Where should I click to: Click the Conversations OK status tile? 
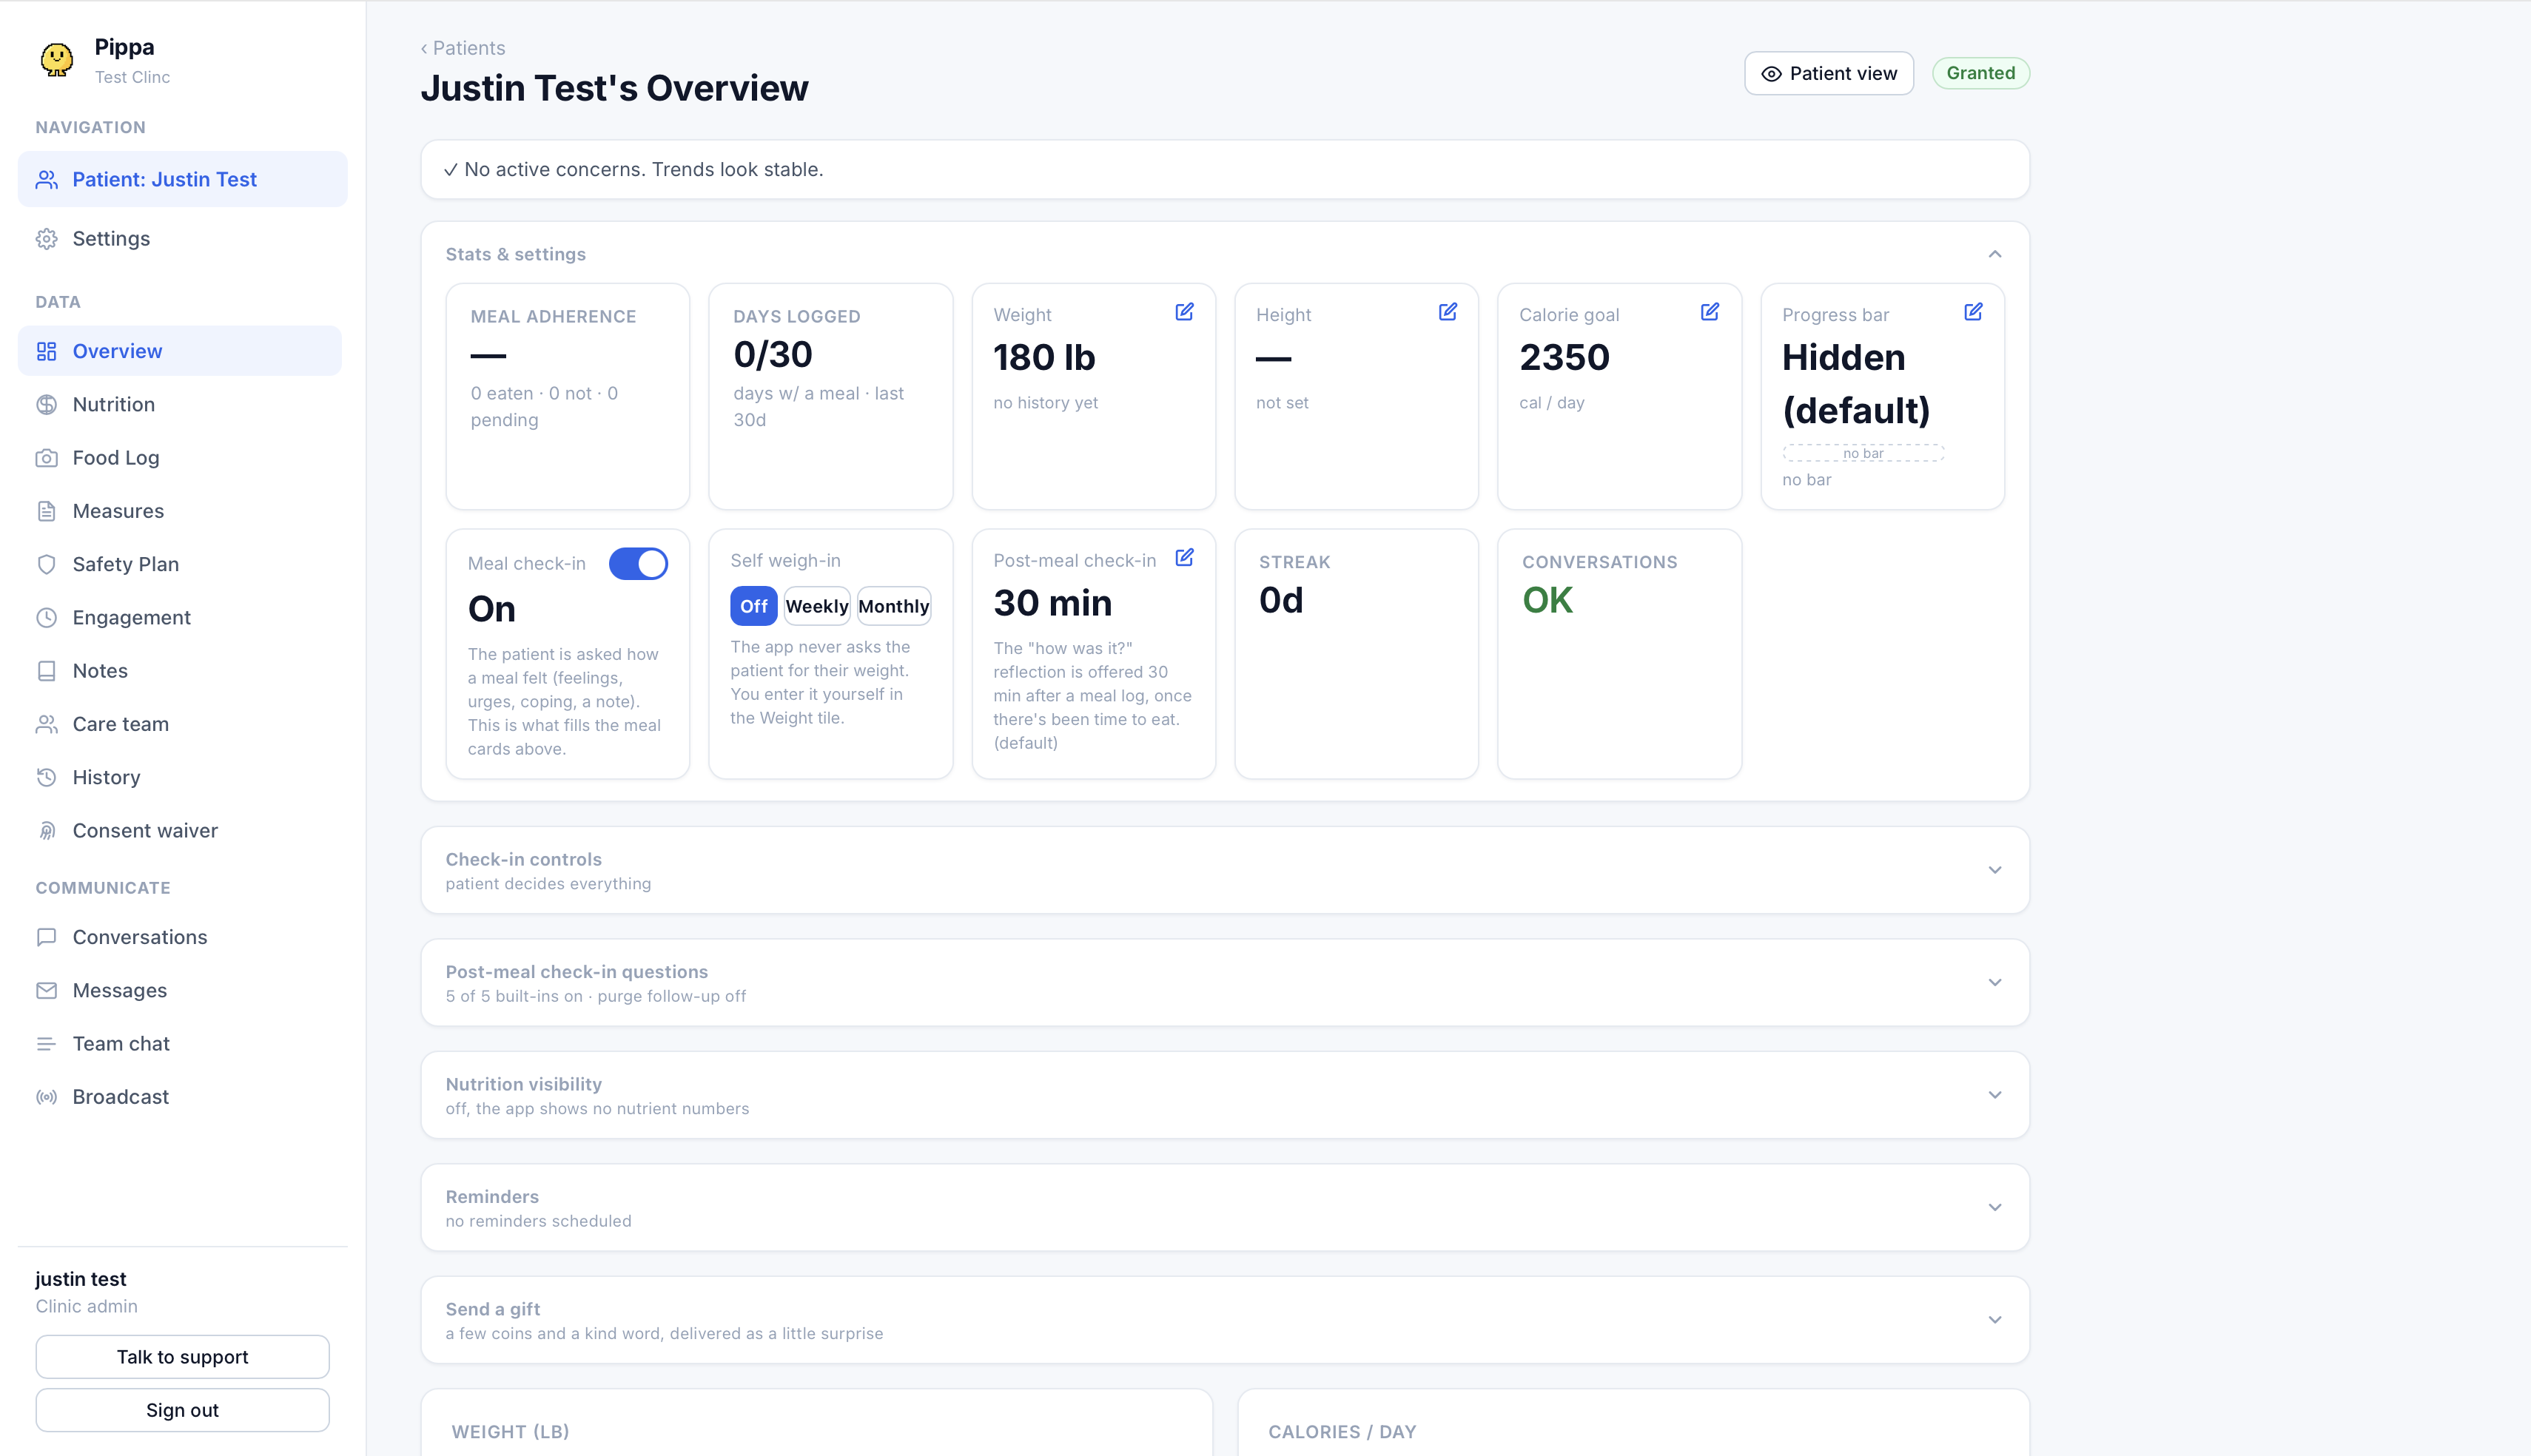point(1619,654)
